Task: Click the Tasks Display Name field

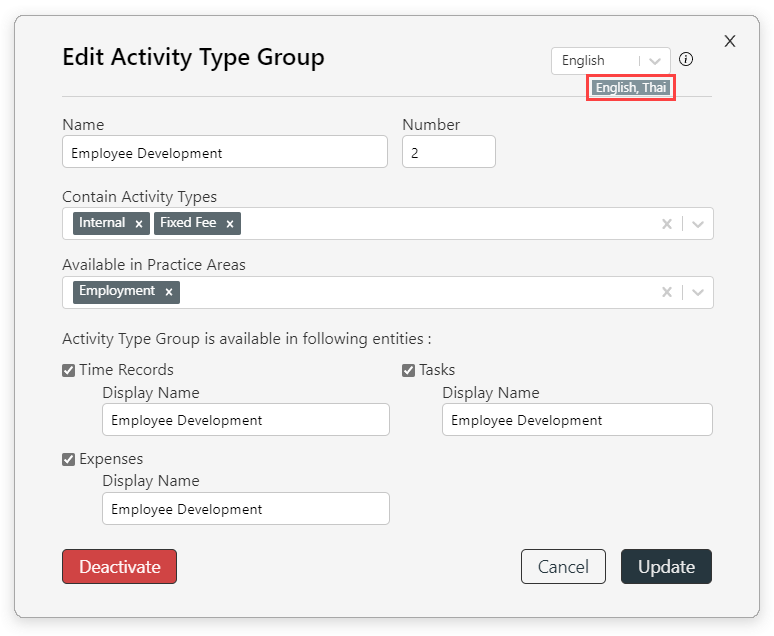Action: 577,420
